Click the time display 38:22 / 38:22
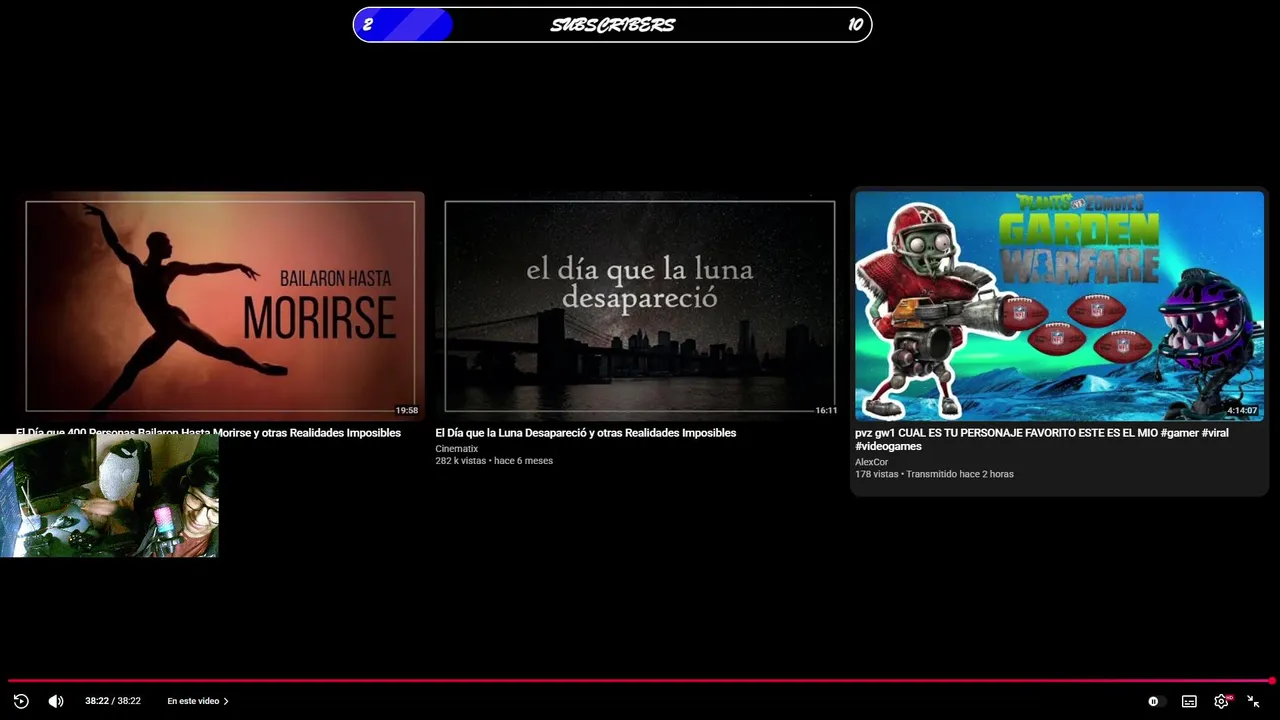1280x720 pixels. click(113, 701)
